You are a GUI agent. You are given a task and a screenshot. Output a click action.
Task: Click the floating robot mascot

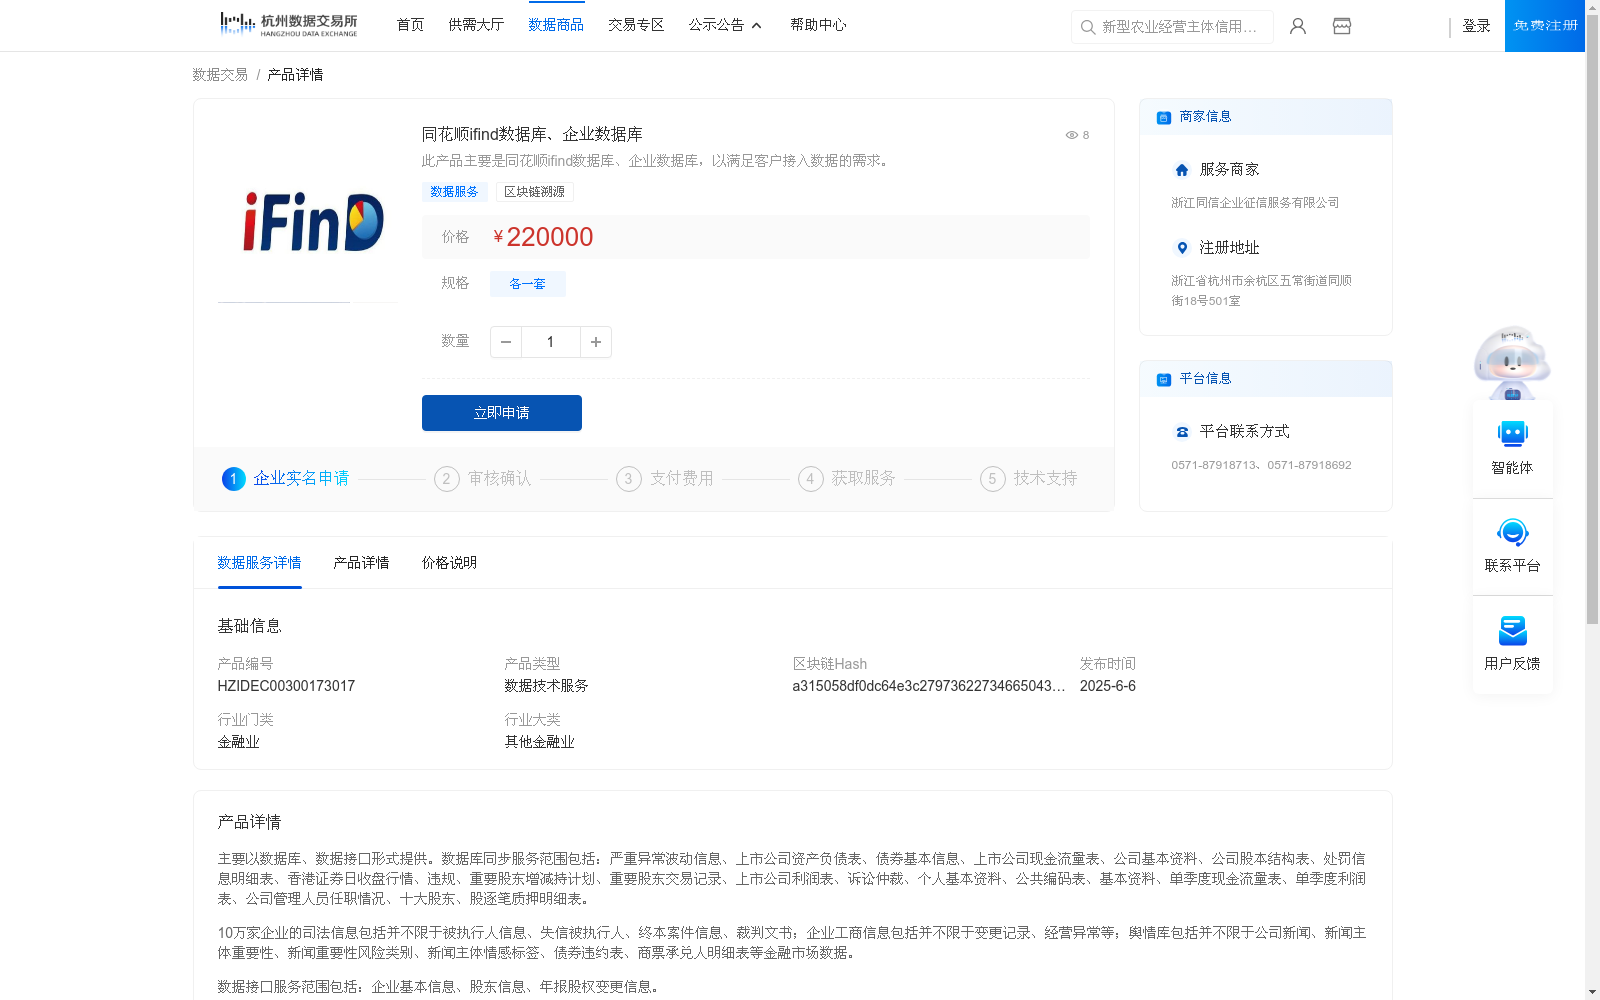(x=1512, y=362)
